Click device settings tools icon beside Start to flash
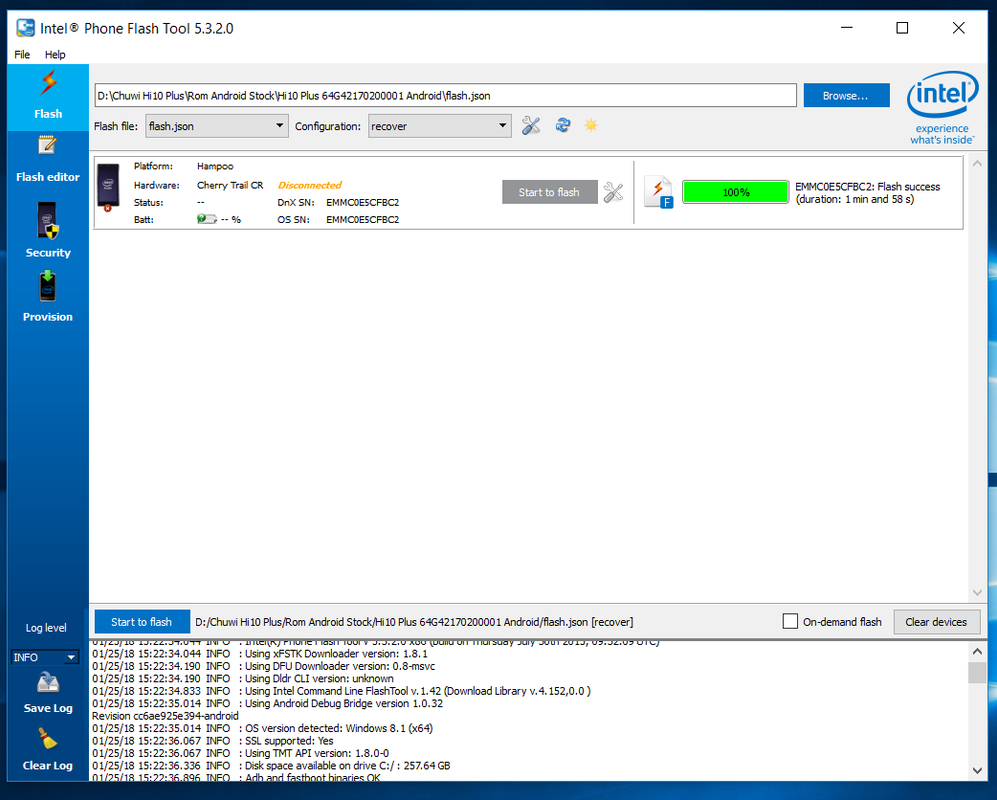Screen dimensions: 997x800 614,192
